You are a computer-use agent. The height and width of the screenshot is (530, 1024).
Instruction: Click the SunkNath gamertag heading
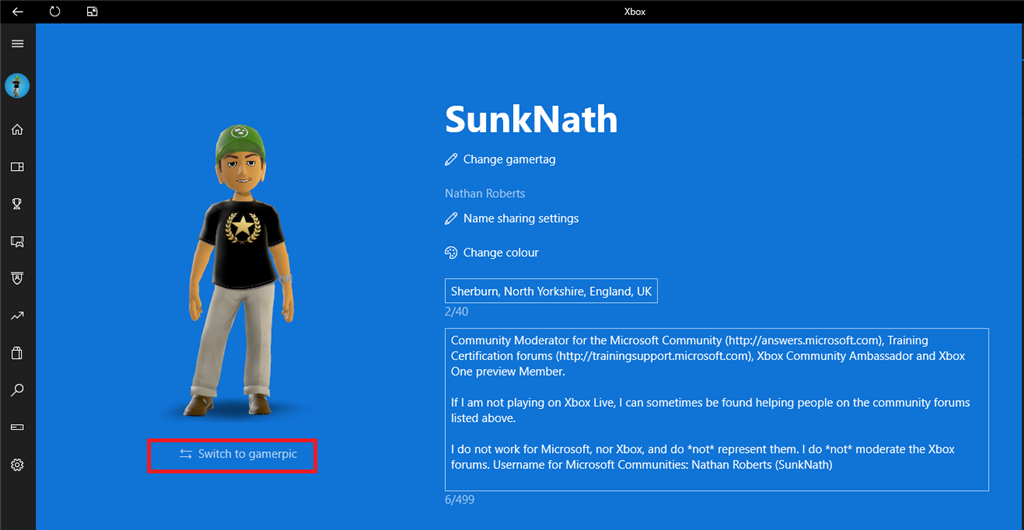[x=531, y=120]
